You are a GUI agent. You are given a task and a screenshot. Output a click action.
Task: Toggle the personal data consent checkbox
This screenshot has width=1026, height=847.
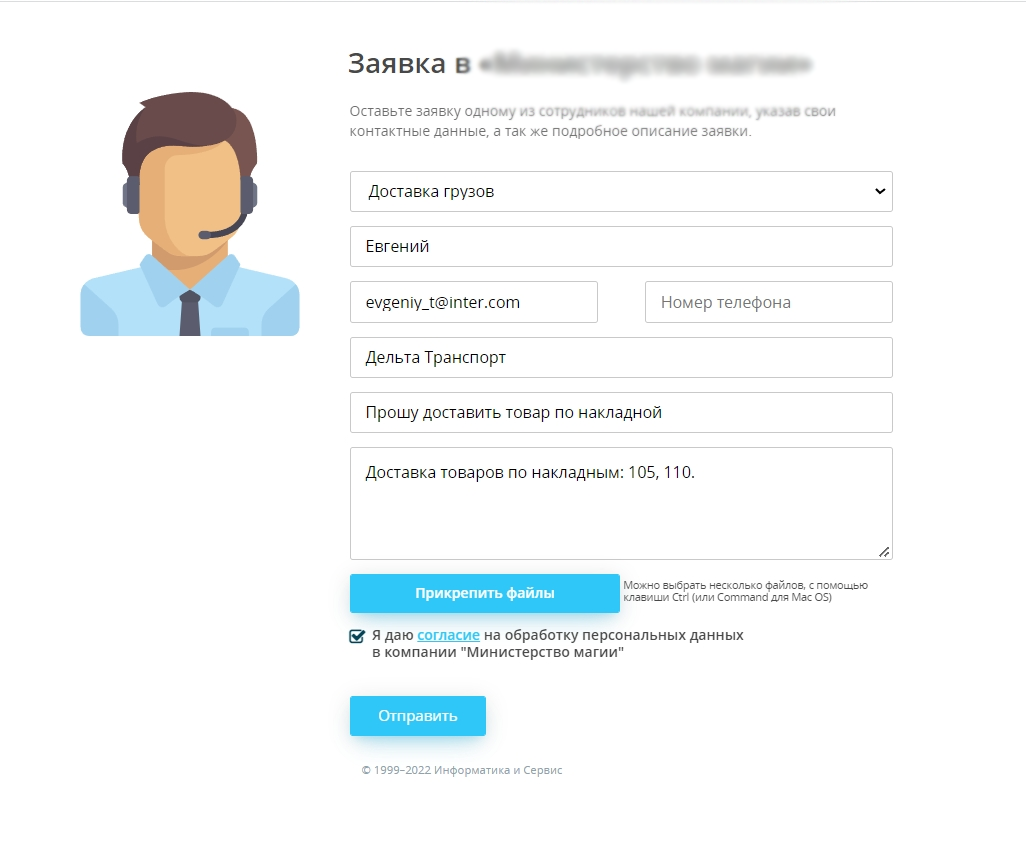[x=357, y=636]
